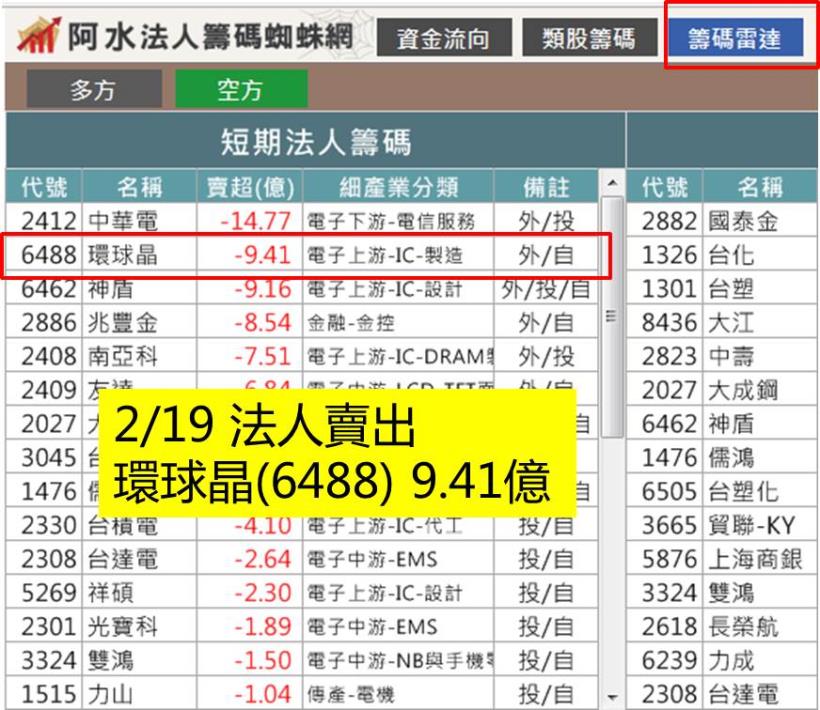Screen dimensions: 820x710
Task: Select 2308 台達電 in left table
Action: [302, 559]
